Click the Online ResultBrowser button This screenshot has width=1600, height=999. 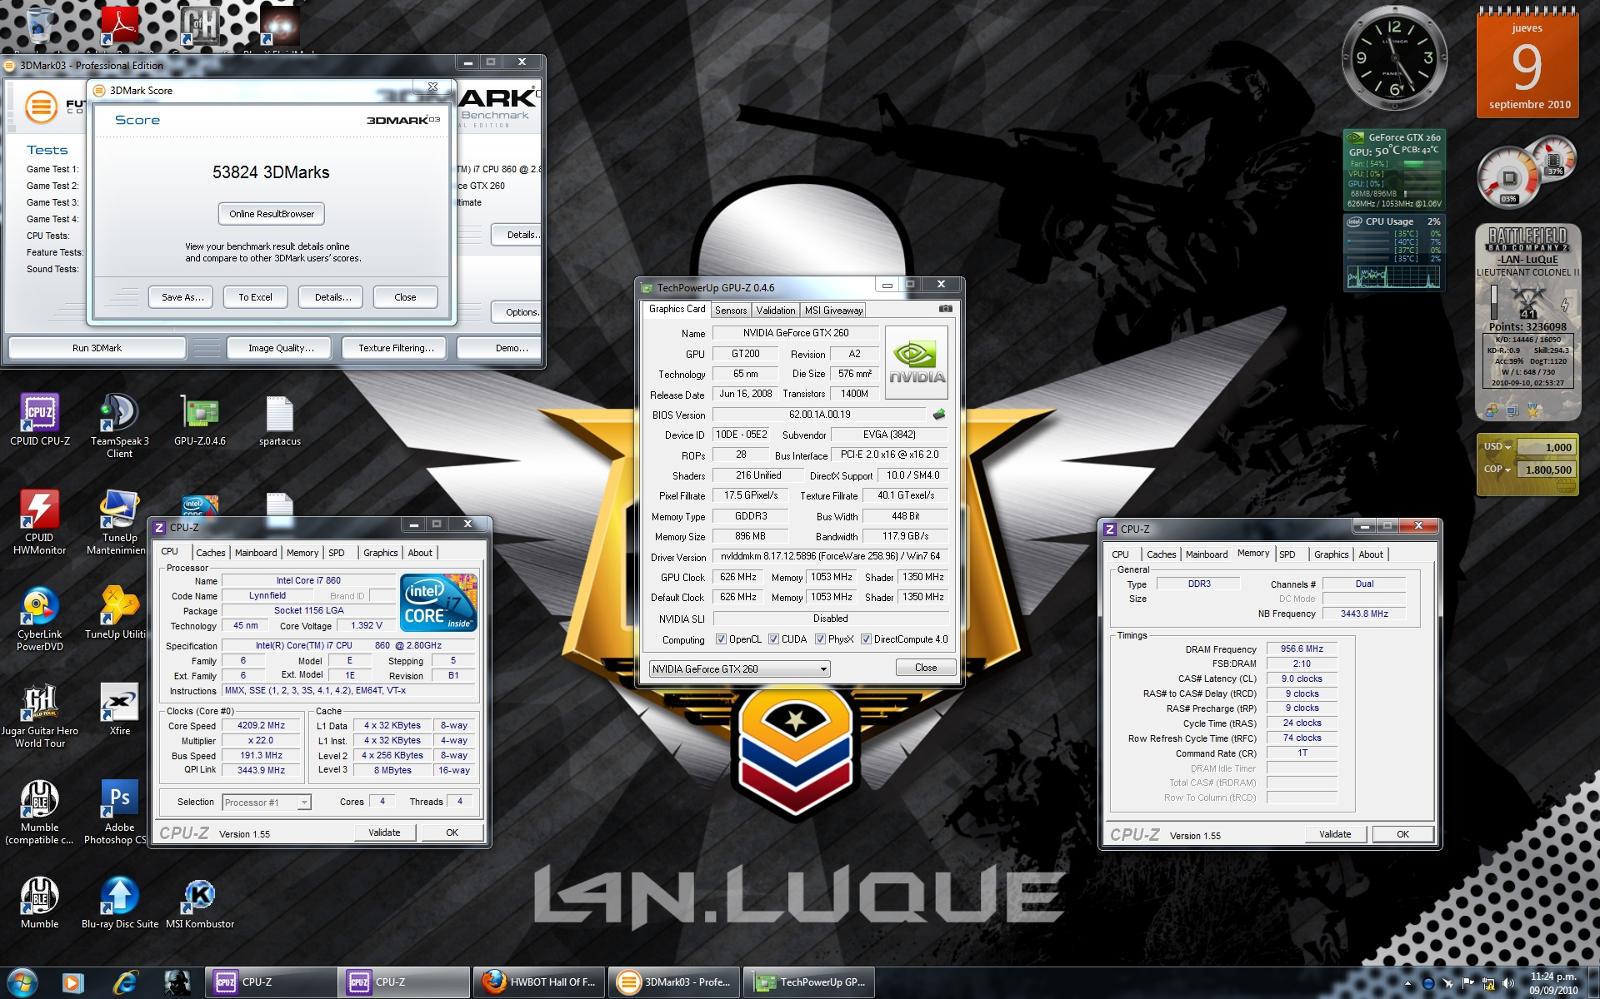271,213
